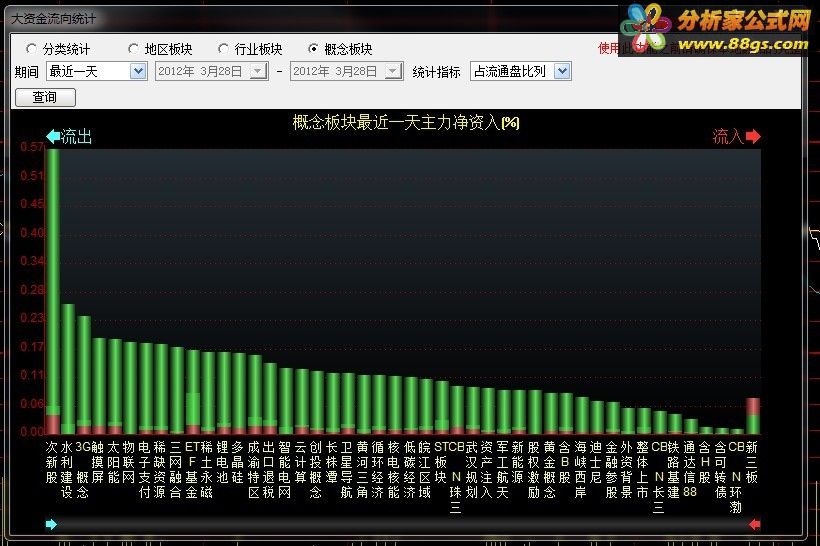The image size is (820, 546).
Task: Click the 水利建设 bar
Action: click(68, 369)
